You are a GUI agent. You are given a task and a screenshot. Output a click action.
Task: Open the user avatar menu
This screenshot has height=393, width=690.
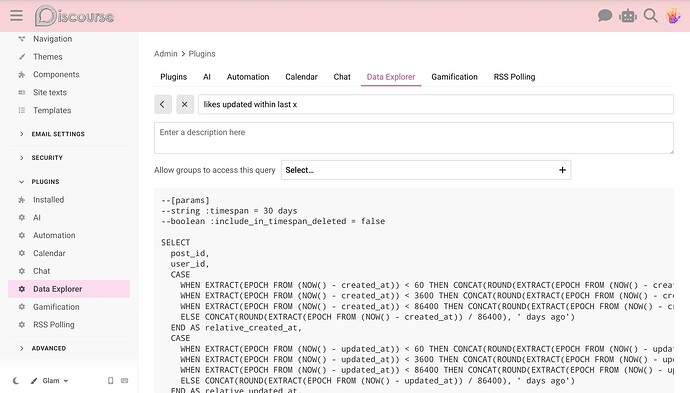click(x=673, y=16)
